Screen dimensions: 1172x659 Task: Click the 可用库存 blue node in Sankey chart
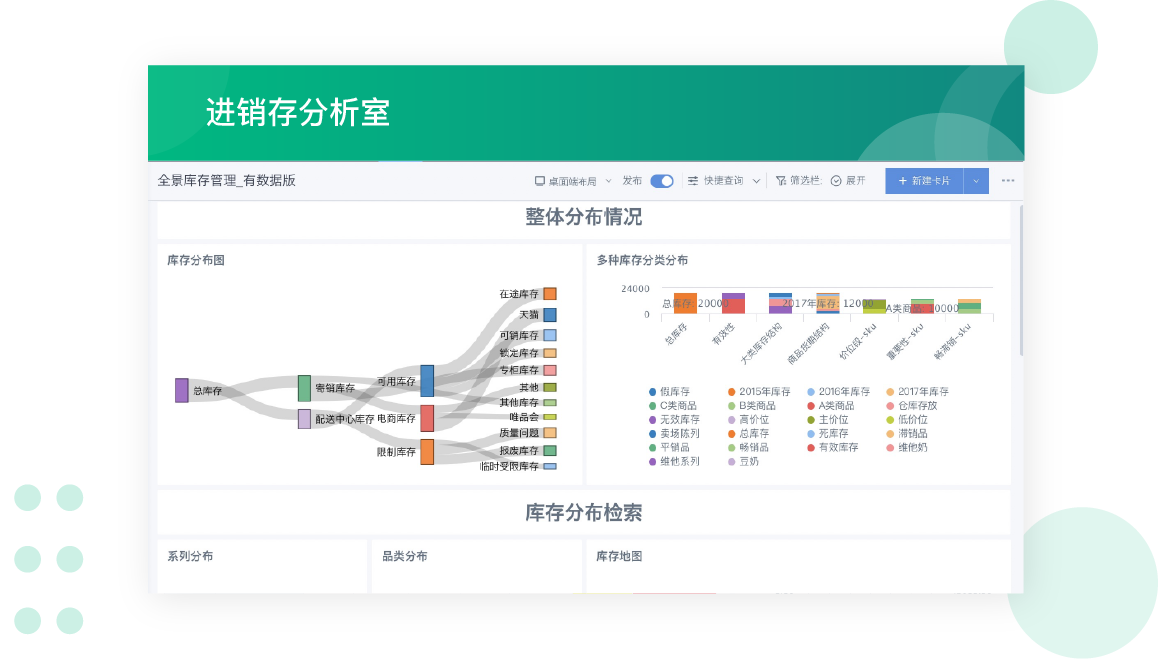[427, 381]
